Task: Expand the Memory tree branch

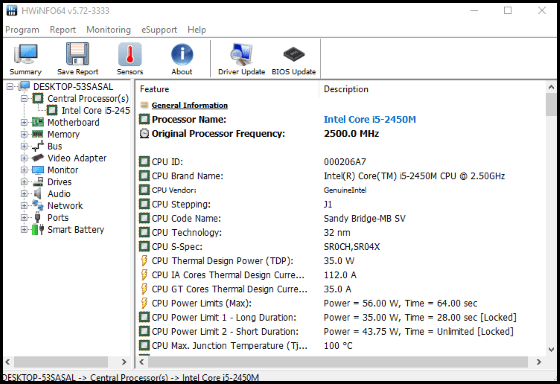Action: tap(24, 134)
